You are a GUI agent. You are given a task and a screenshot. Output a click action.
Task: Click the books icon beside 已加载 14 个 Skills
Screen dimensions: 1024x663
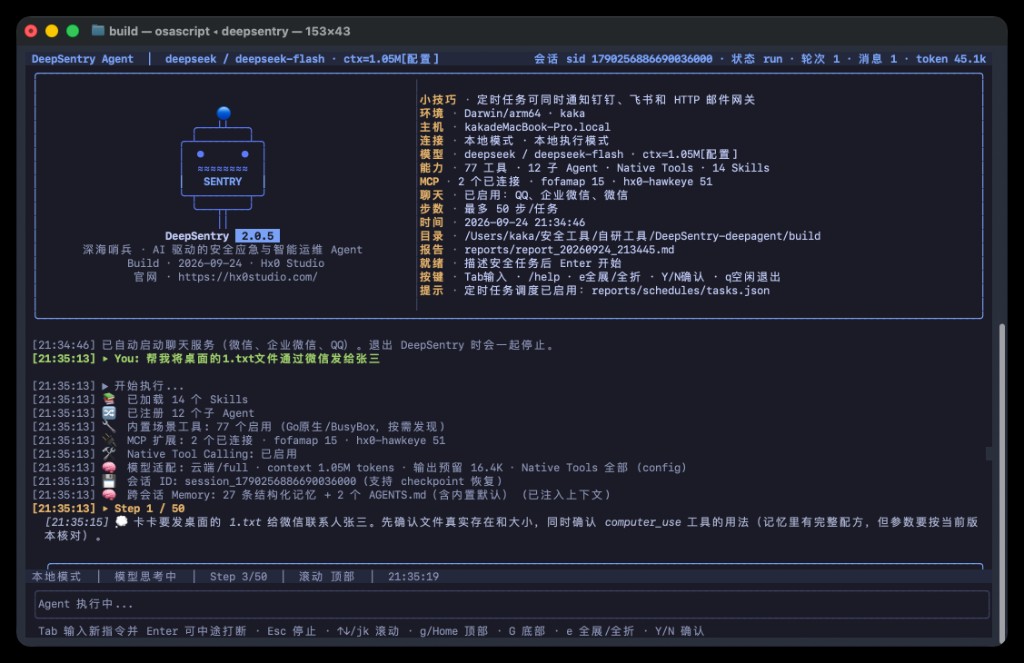[108, 399]
